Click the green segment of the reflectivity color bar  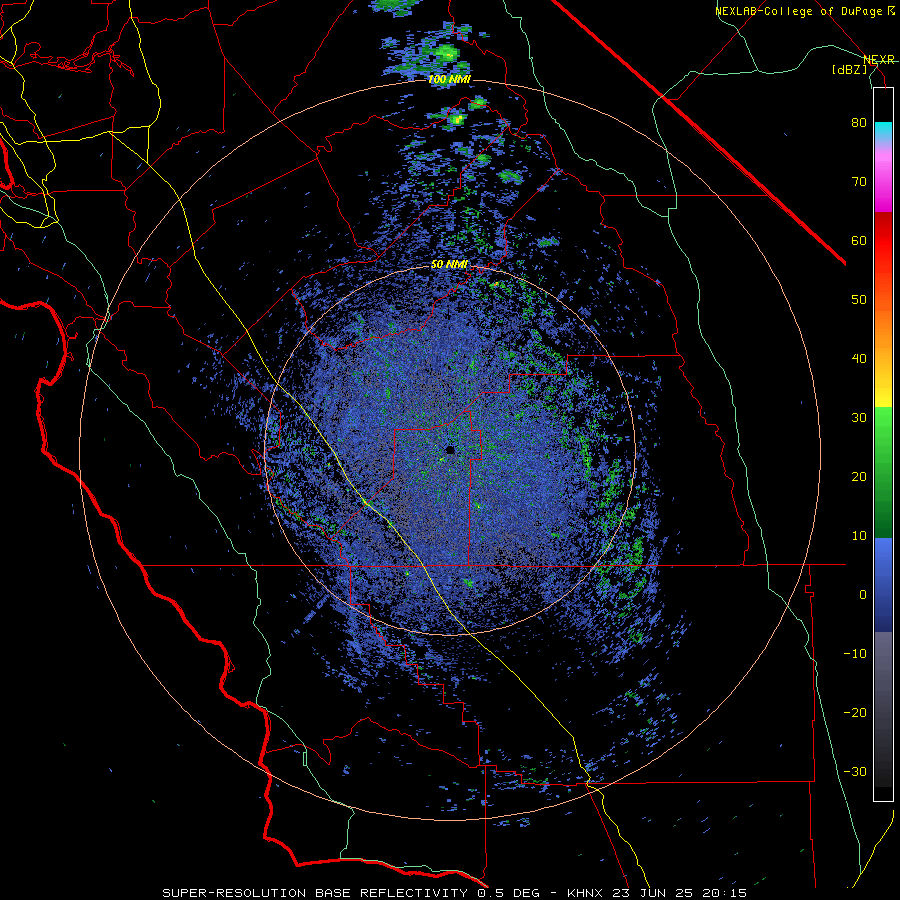[883, 472]
